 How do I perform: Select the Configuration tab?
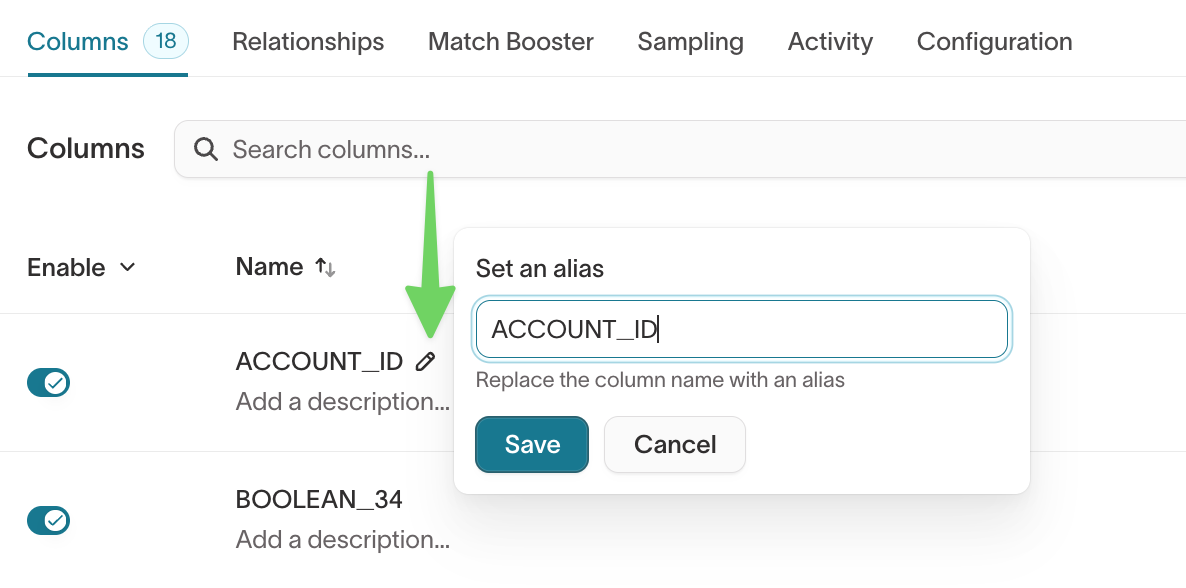(994, 42)
